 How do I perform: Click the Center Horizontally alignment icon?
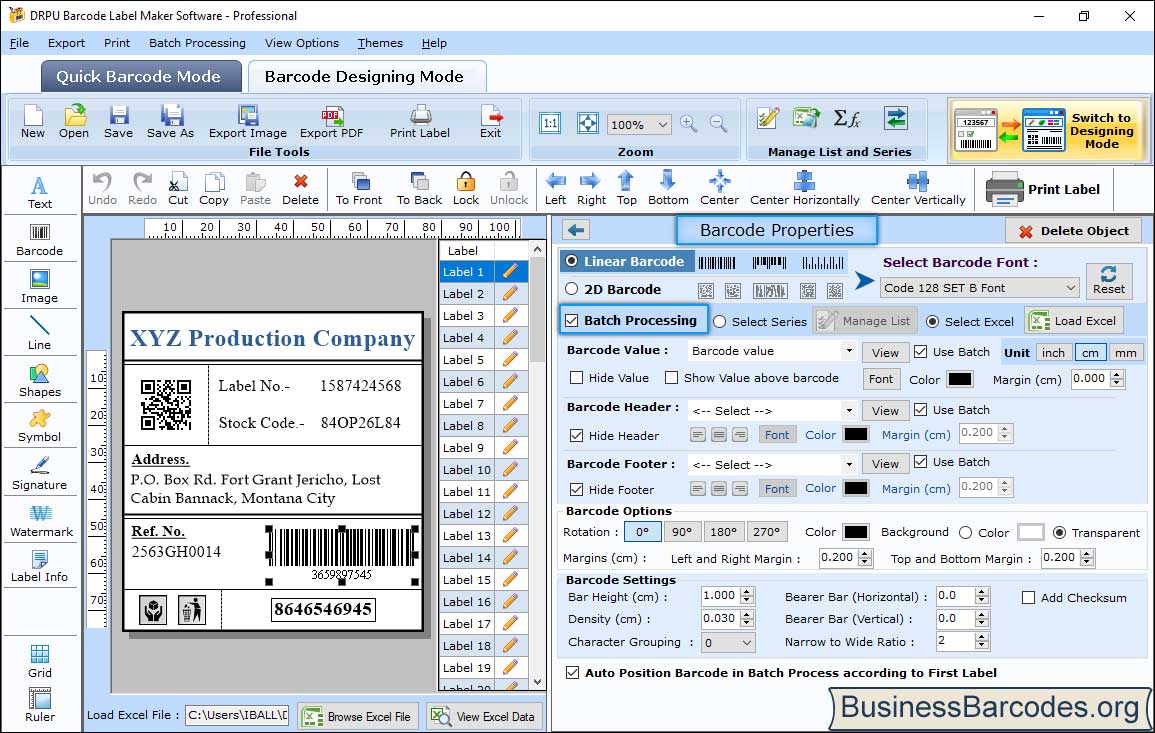click(x=804, y=189)
